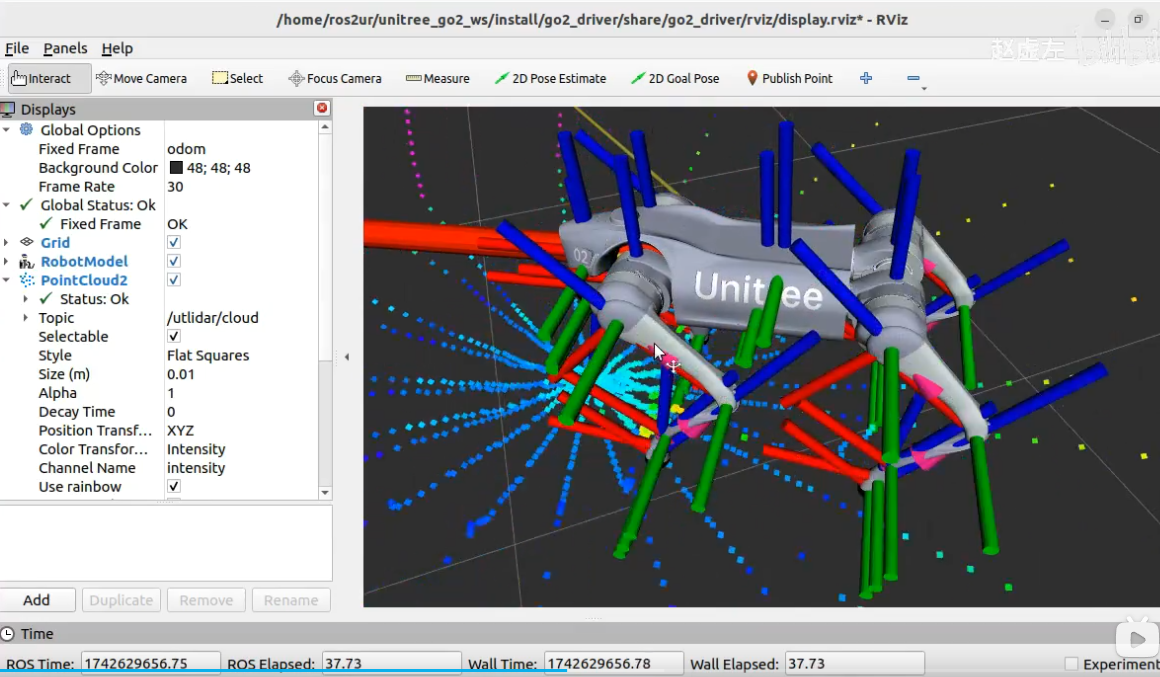
Task: Open the toolbar overflow arrow
Action: (924, 89)
